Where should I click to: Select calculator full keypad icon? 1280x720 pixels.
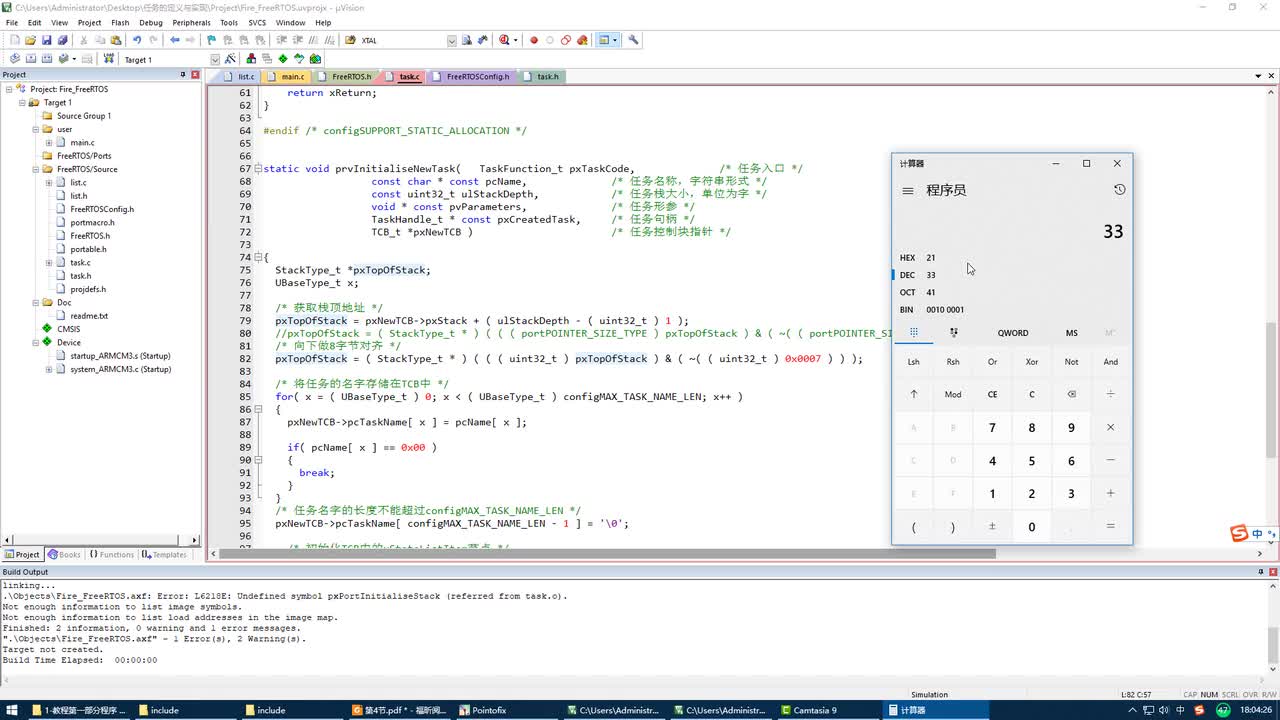click(913, 333)
